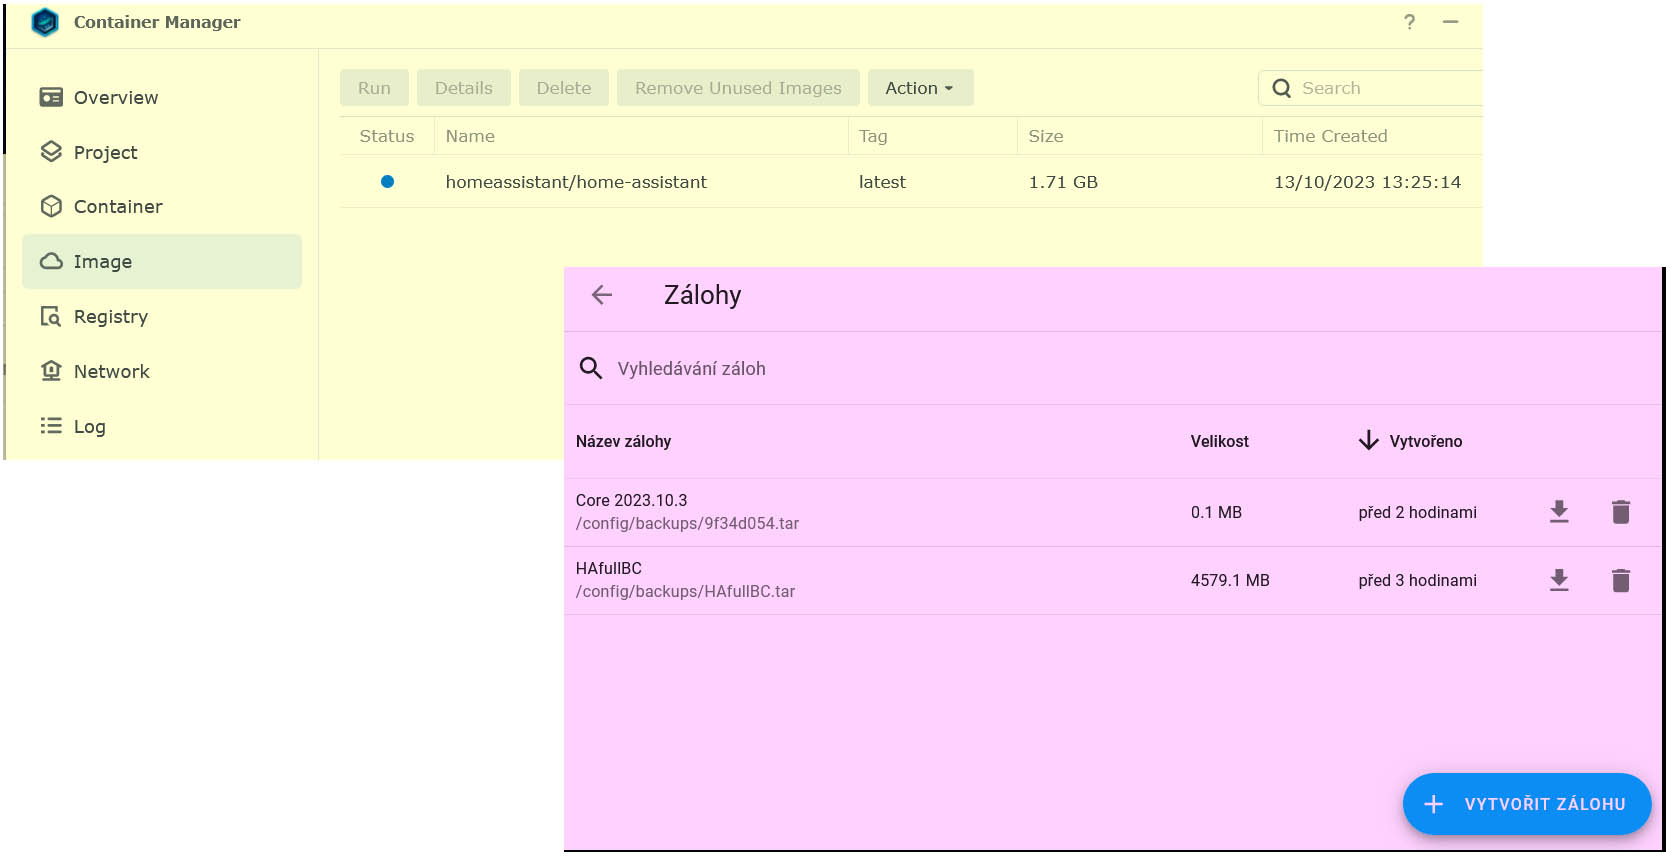
Task: Click the 13/10/2023 13:25:14 timestamp
Action: (x=1367, y=182)
